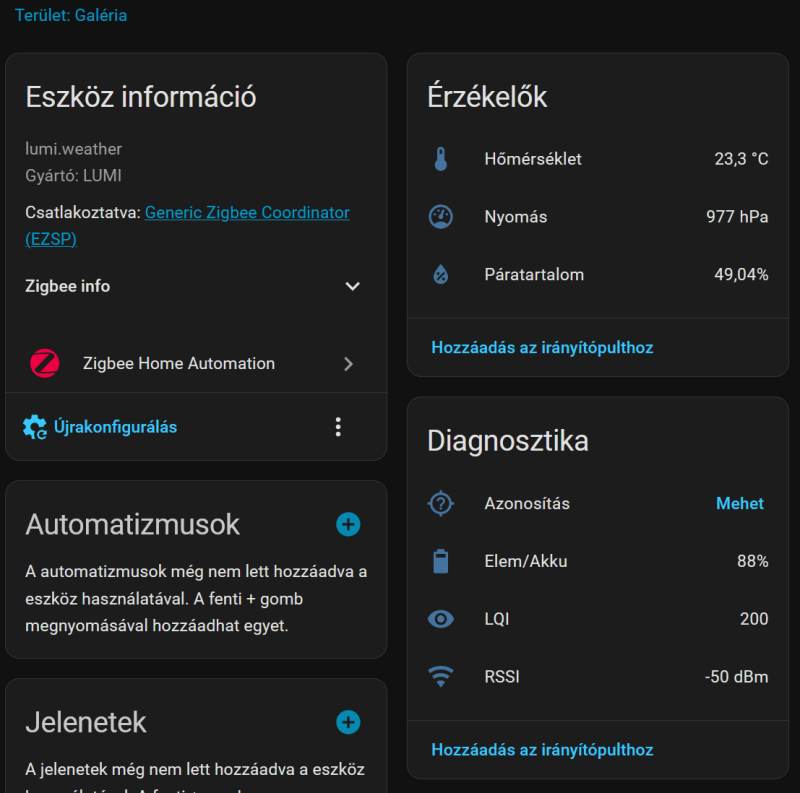Click the Azonosítás identify icon
Image resolution: width=800 pixels, height=793 pixels.
click(441, 503)
